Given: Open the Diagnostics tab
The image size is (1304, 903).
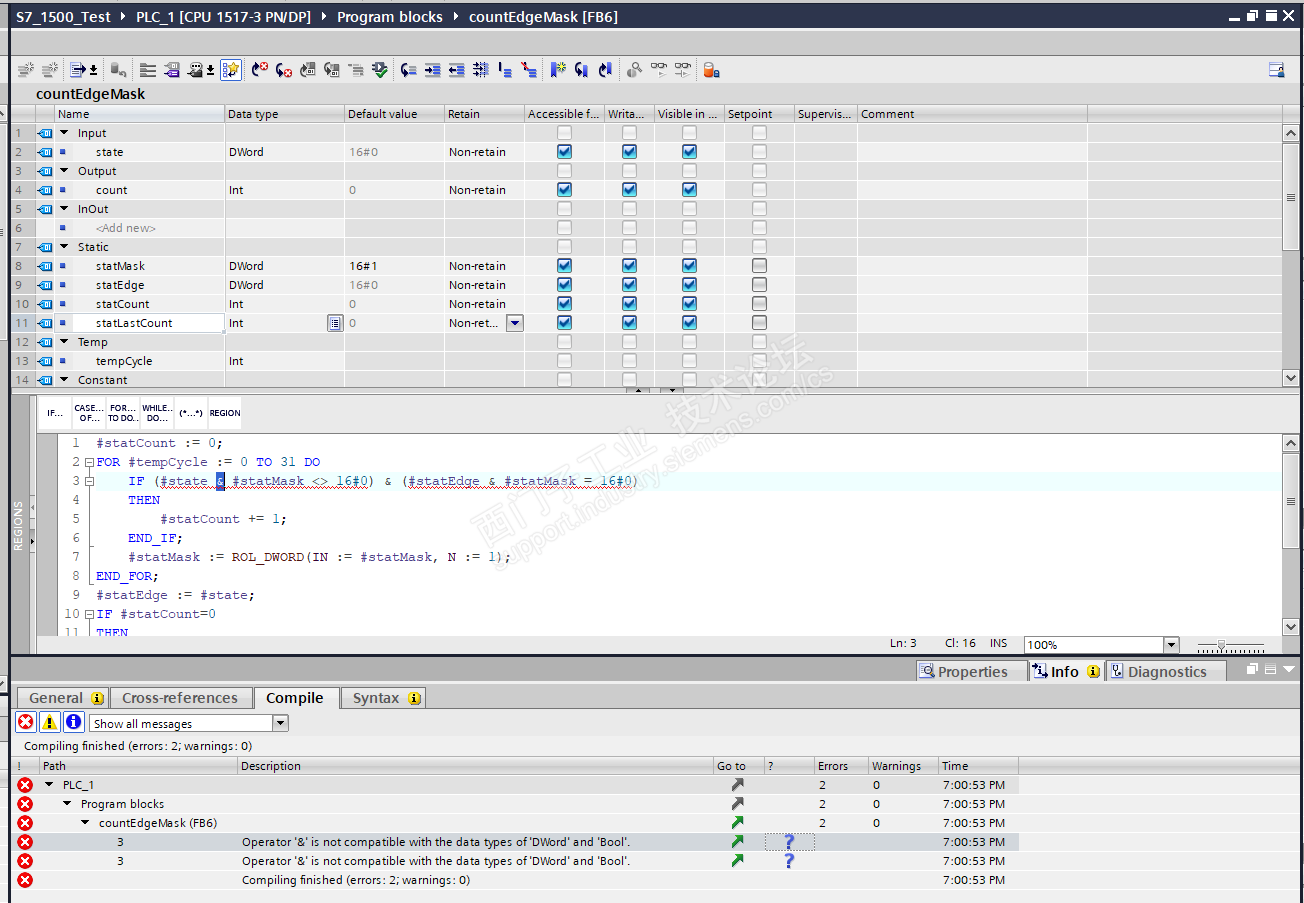Looking at the screenshot, I should (x=1165, y=672).
